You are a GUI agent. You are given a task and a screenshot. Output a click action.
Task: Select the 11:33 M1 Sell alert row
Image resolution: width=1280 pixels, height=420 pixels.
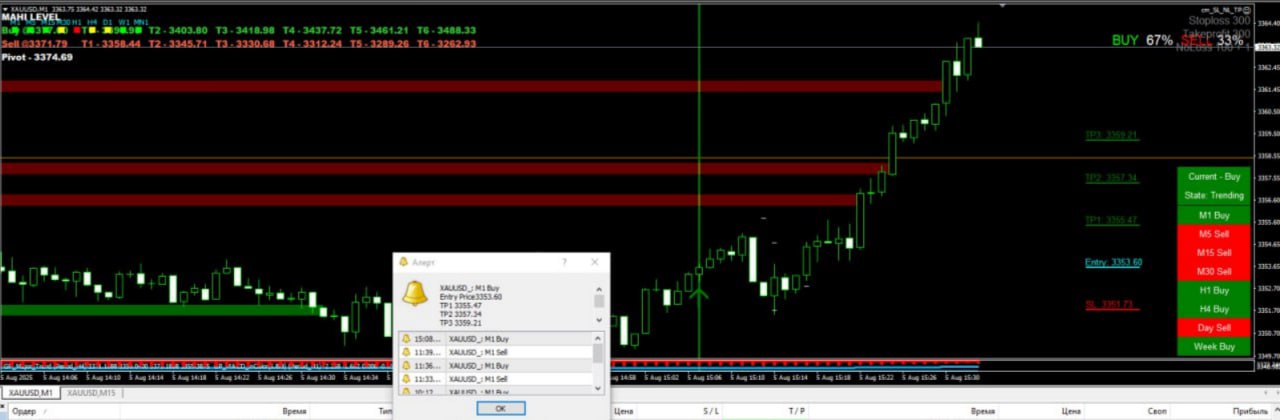[x=495, y=379]
